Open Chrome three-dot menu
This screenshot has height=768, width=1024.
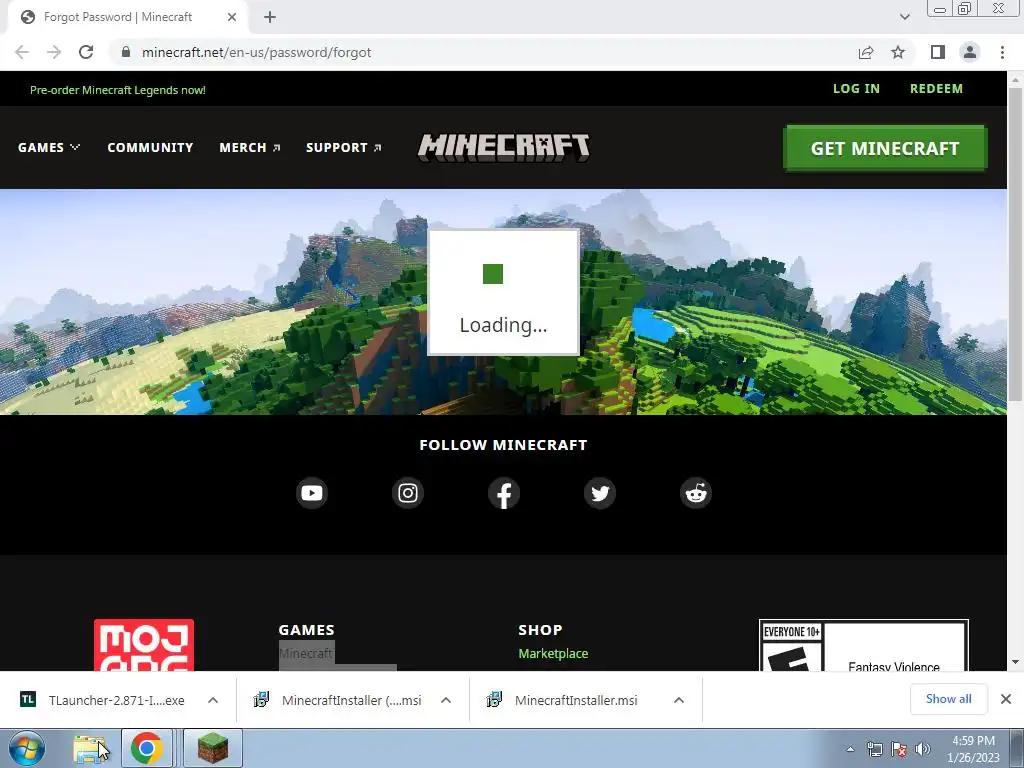click(x=1002, y=52)
